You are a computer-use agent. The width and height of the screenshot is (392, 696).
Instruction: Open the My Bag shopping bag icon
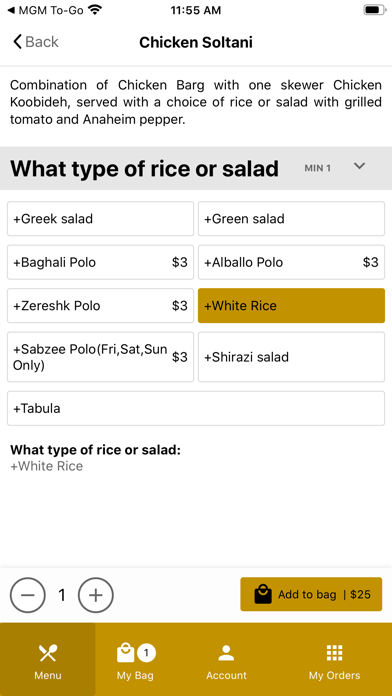125,653
